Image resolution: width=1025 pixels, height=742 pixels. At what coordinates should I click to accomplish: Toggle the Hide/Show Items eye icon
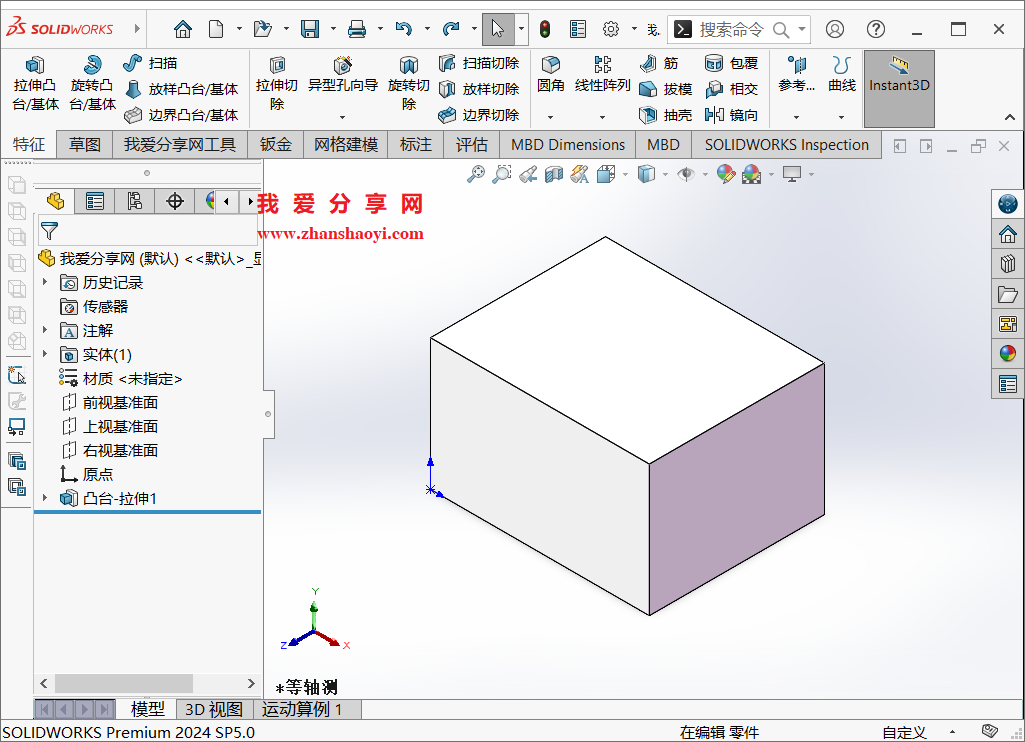tap(687, 173)
